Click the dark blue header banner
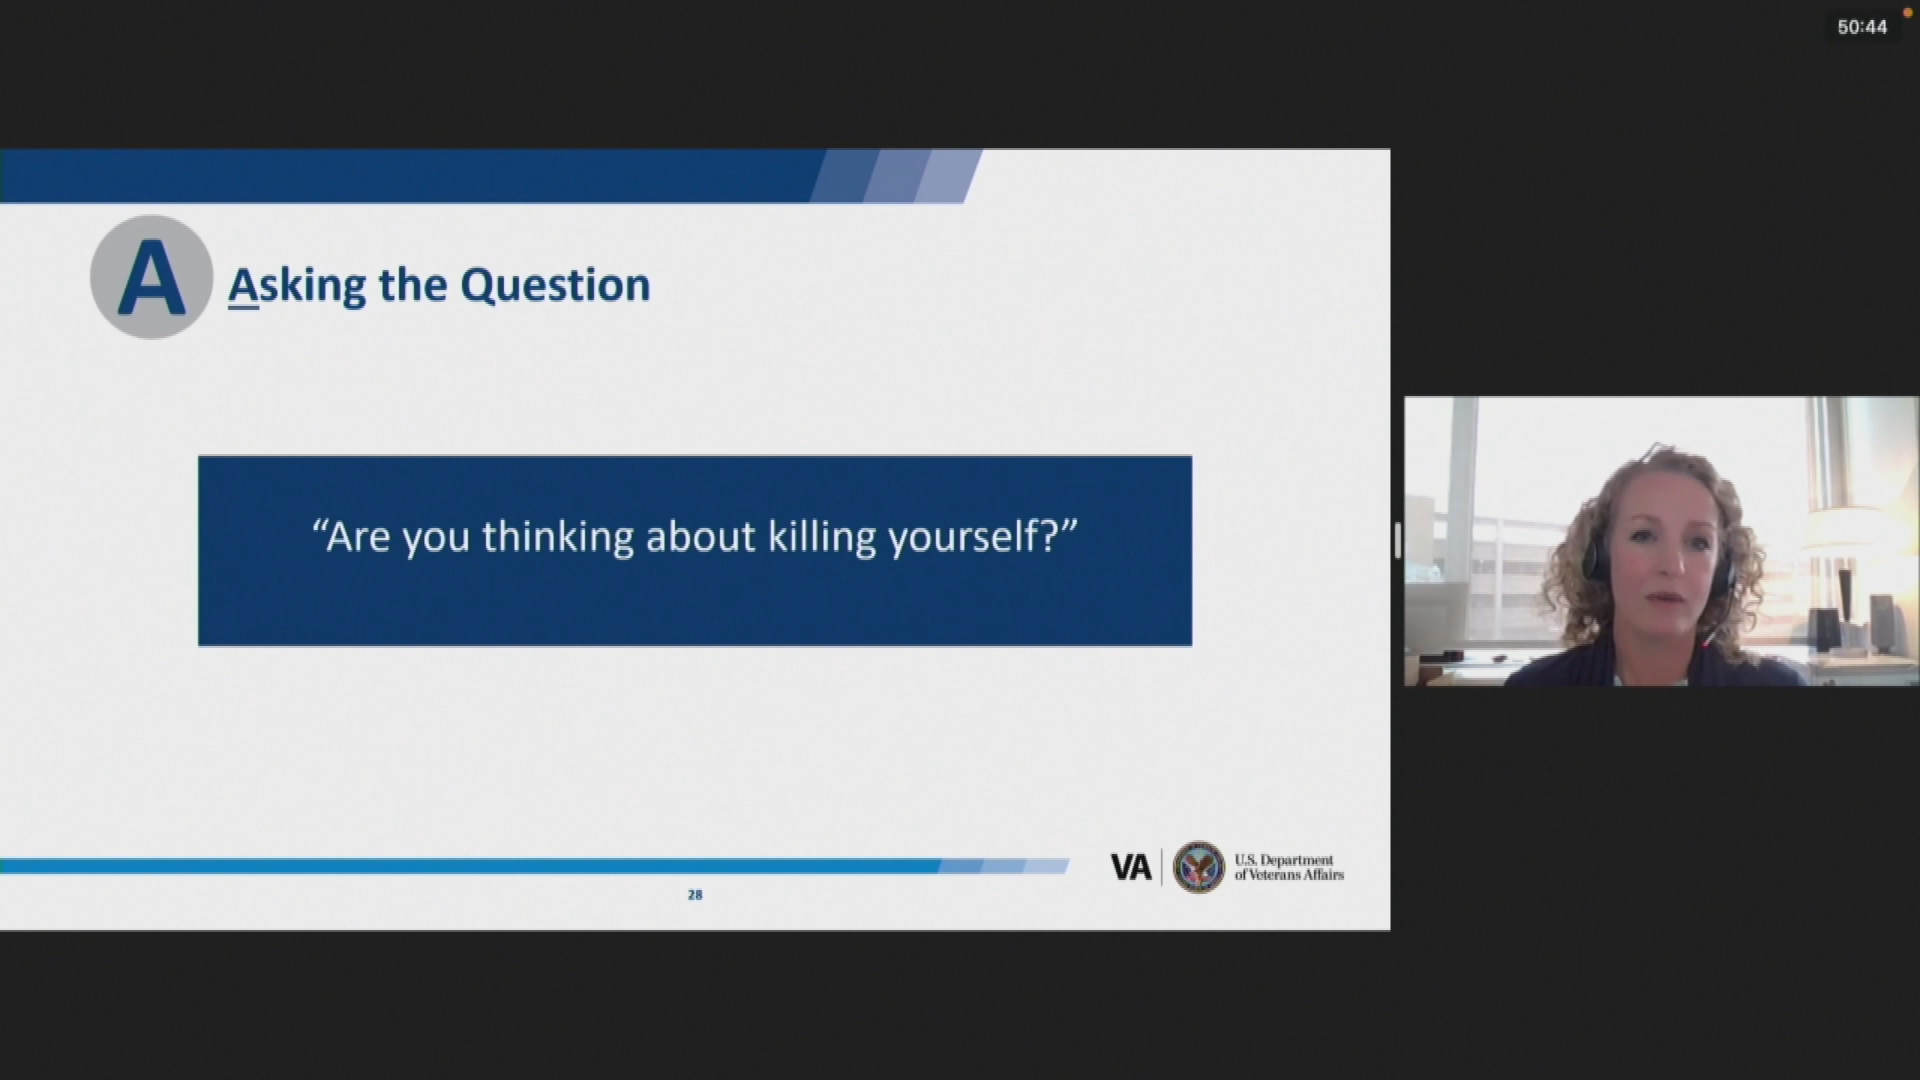This screenshot has width=1920, height=1080. (400, 176)
